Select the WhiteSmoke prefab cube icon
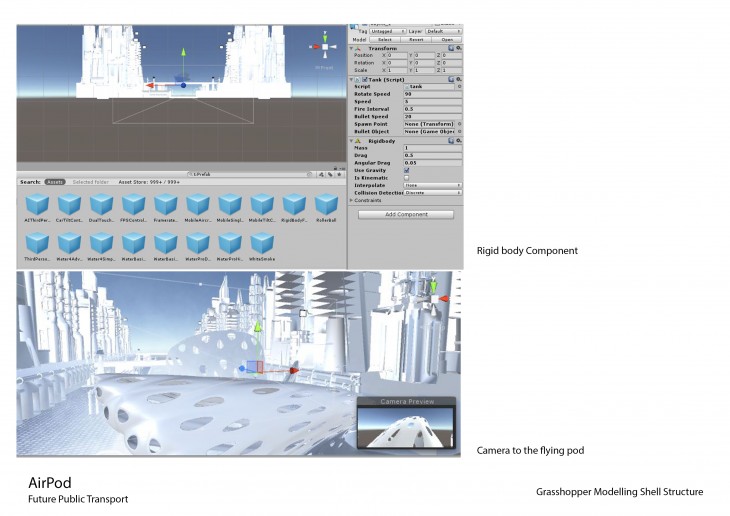Viewport: 730px width, 516px height. [262, 243]
